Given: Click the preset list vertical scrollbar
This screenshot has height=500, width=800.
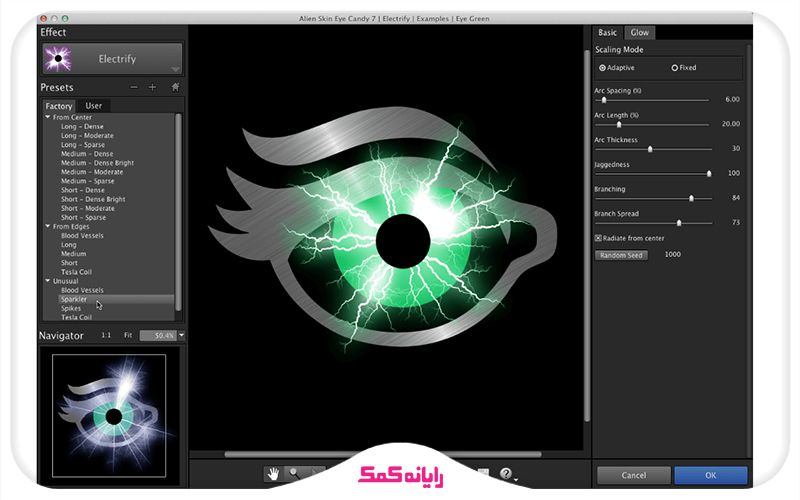Looking at the screenshot, I should (x=178, y=212).
